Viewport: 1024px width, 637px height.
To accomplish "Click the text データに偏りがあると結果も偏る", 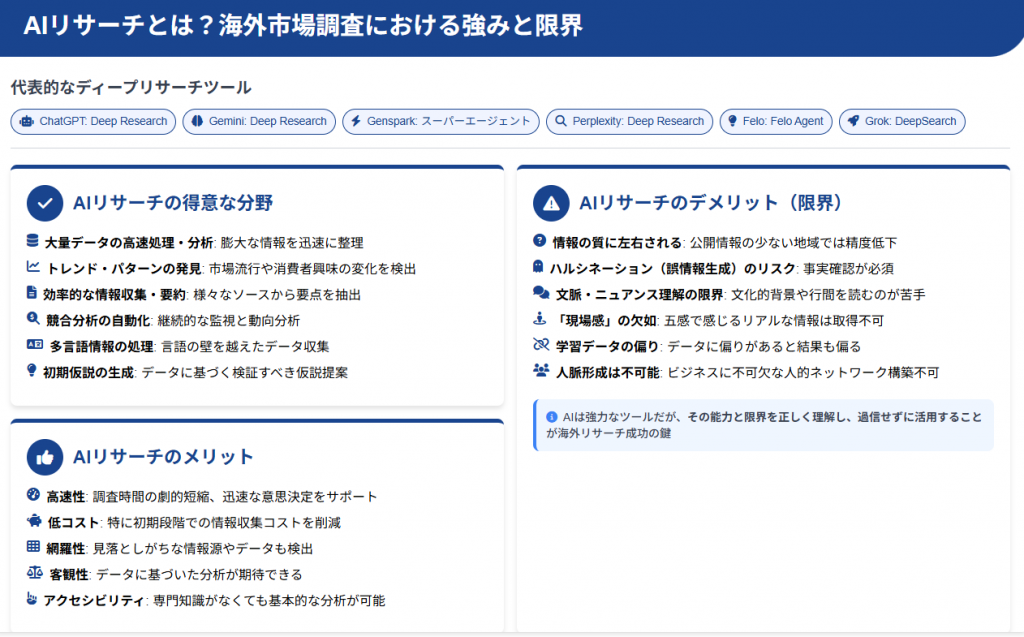I will [764, 346].
